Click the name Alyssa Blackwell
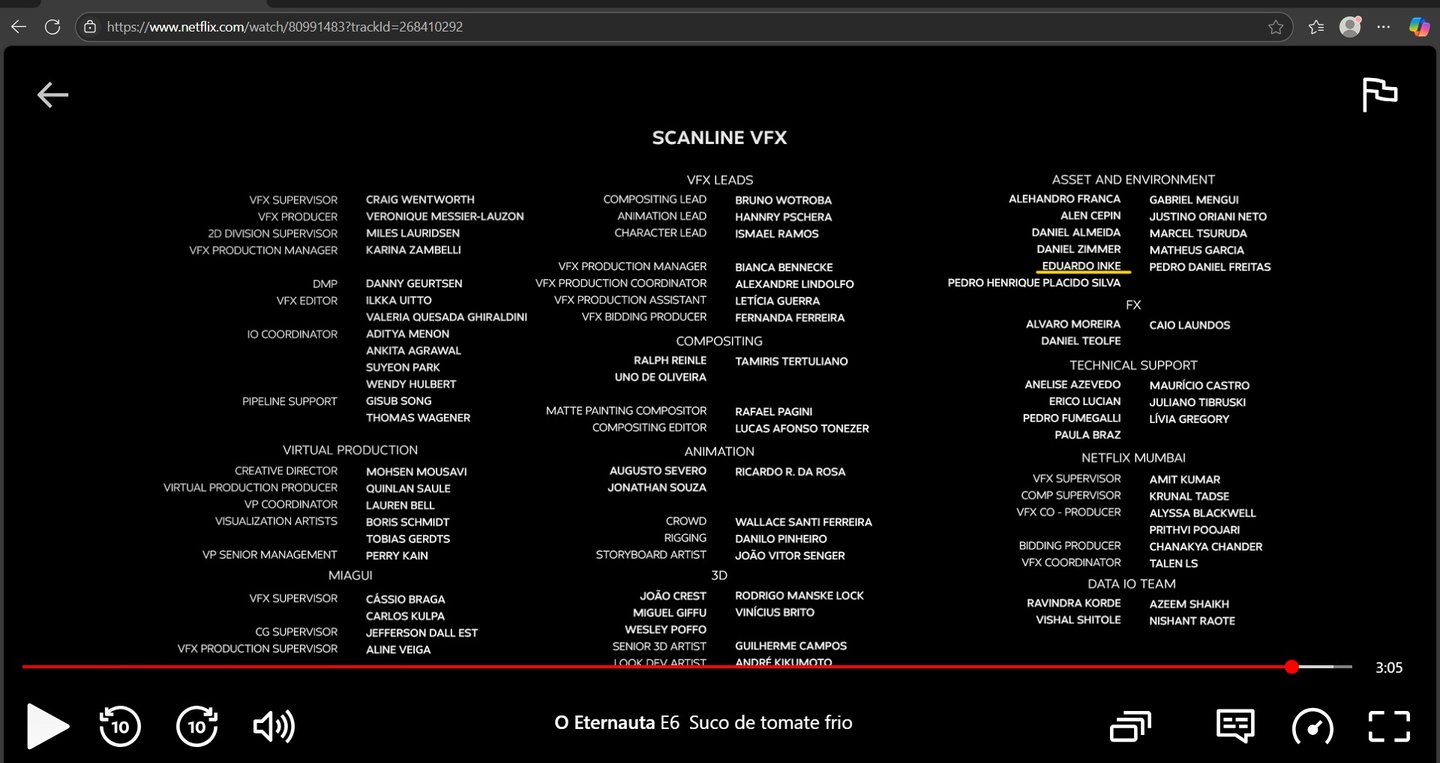This screenshot has height=763, width=1440. pyautogui.click(x=1203, y=513)
